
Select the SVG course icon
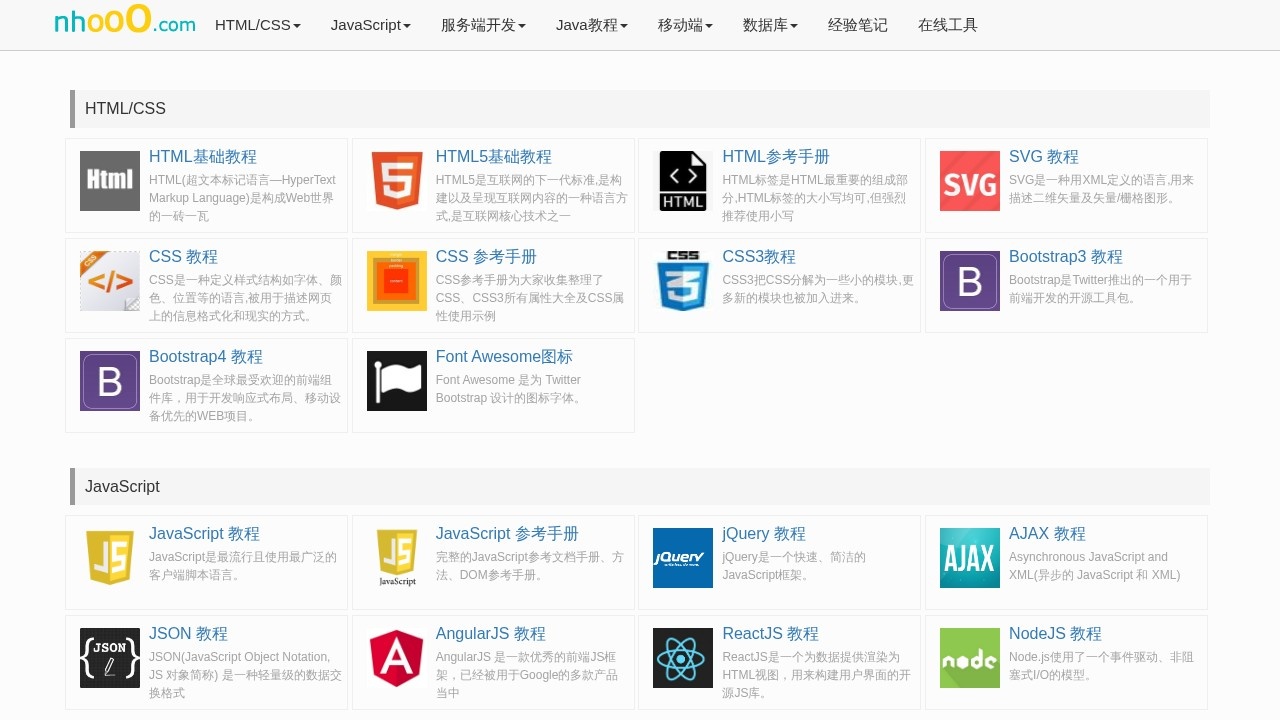tap(969, 181)
